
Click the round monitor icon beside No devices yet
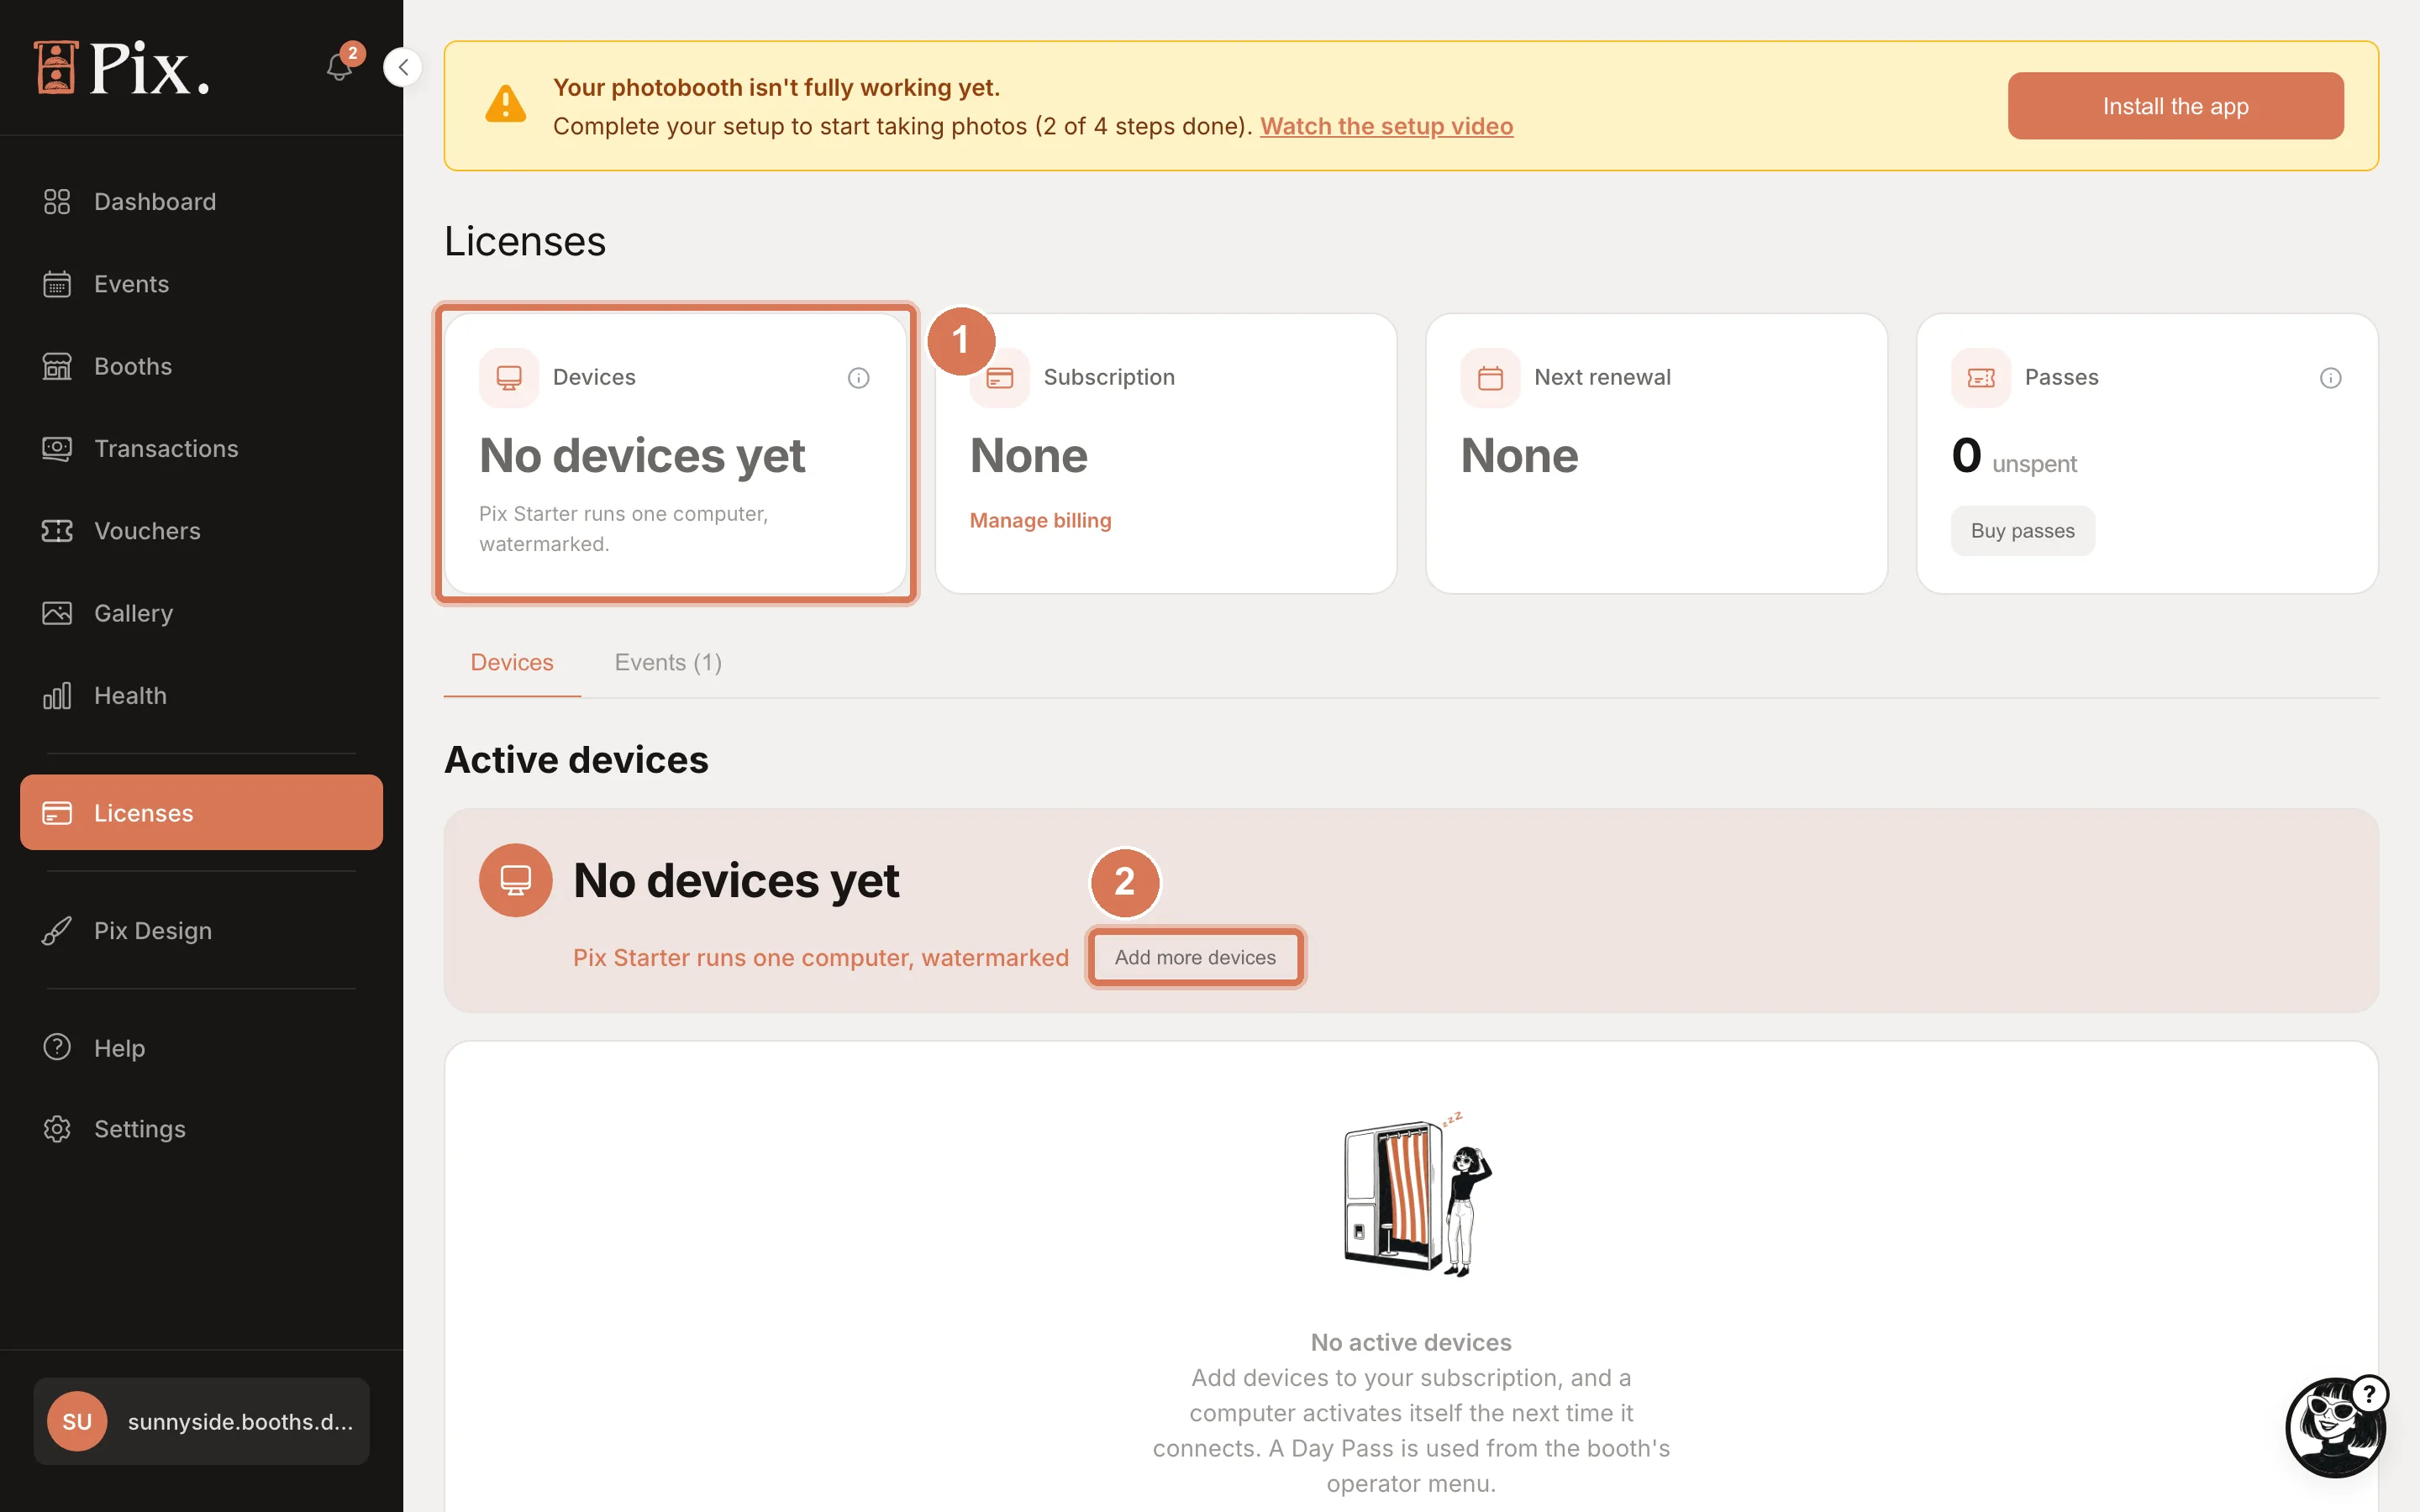pyautogui.click(x=515, y=880)
